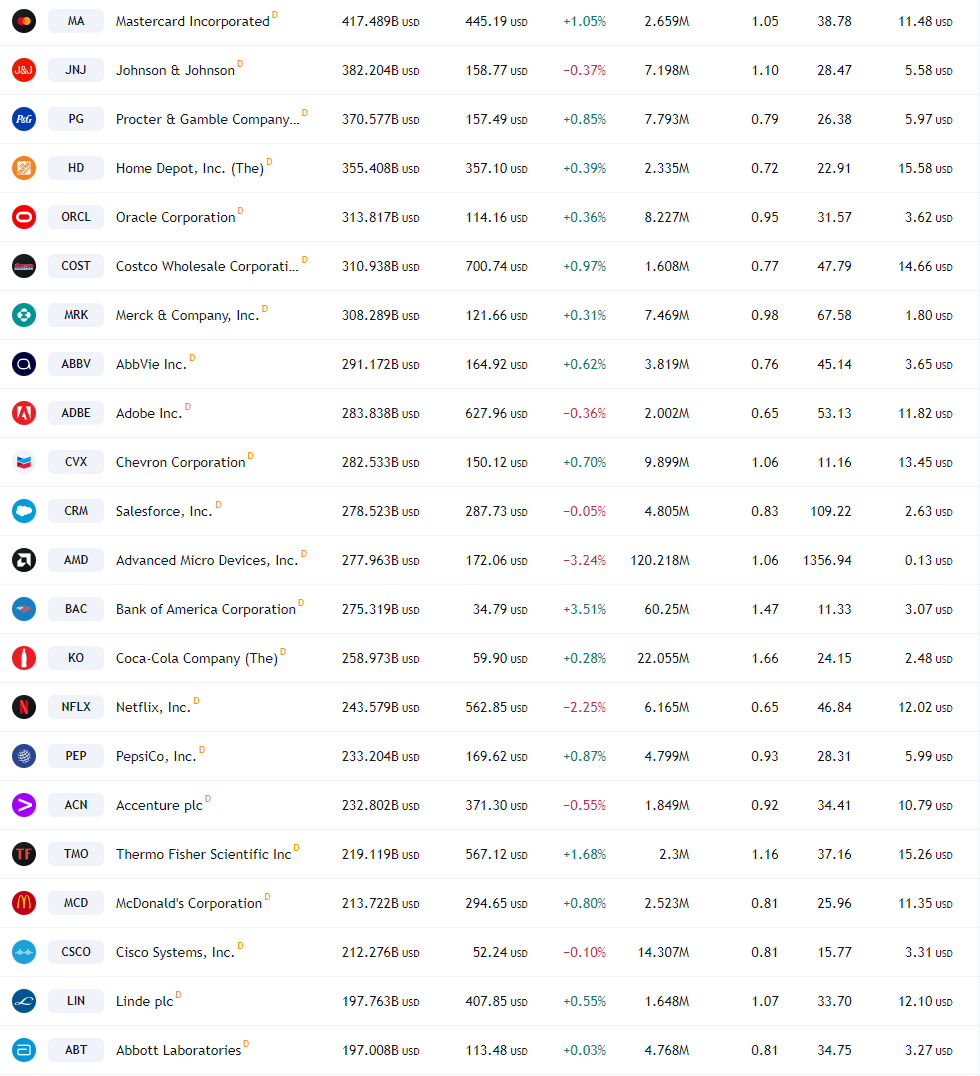
Task: Click the Coca-Cola bottle logo icon
Action: (24, 658)
